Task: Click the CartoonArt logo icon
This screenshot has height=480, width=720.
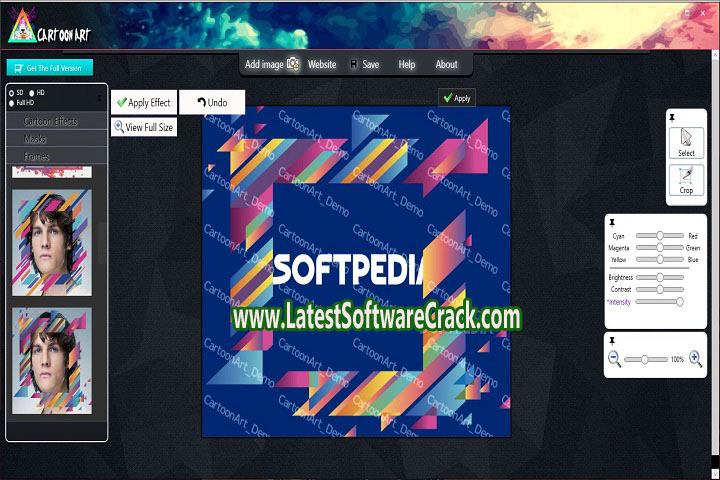Action: [18, 31]
